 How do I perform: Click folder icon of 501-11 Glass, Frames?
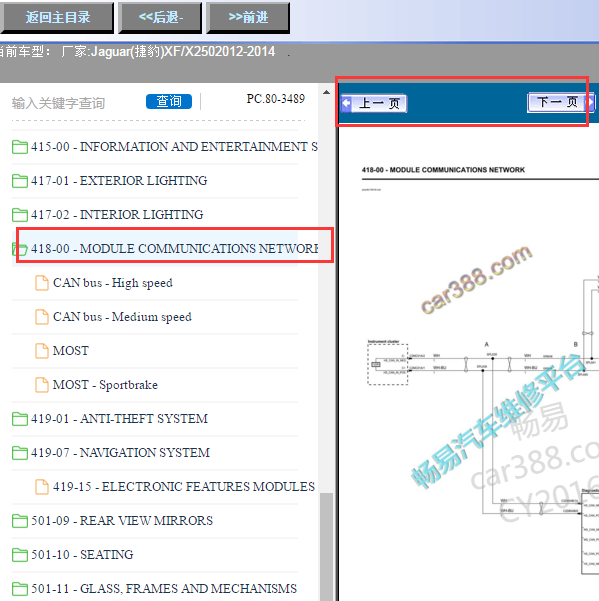pyautogui.click(x=20, y=589)
